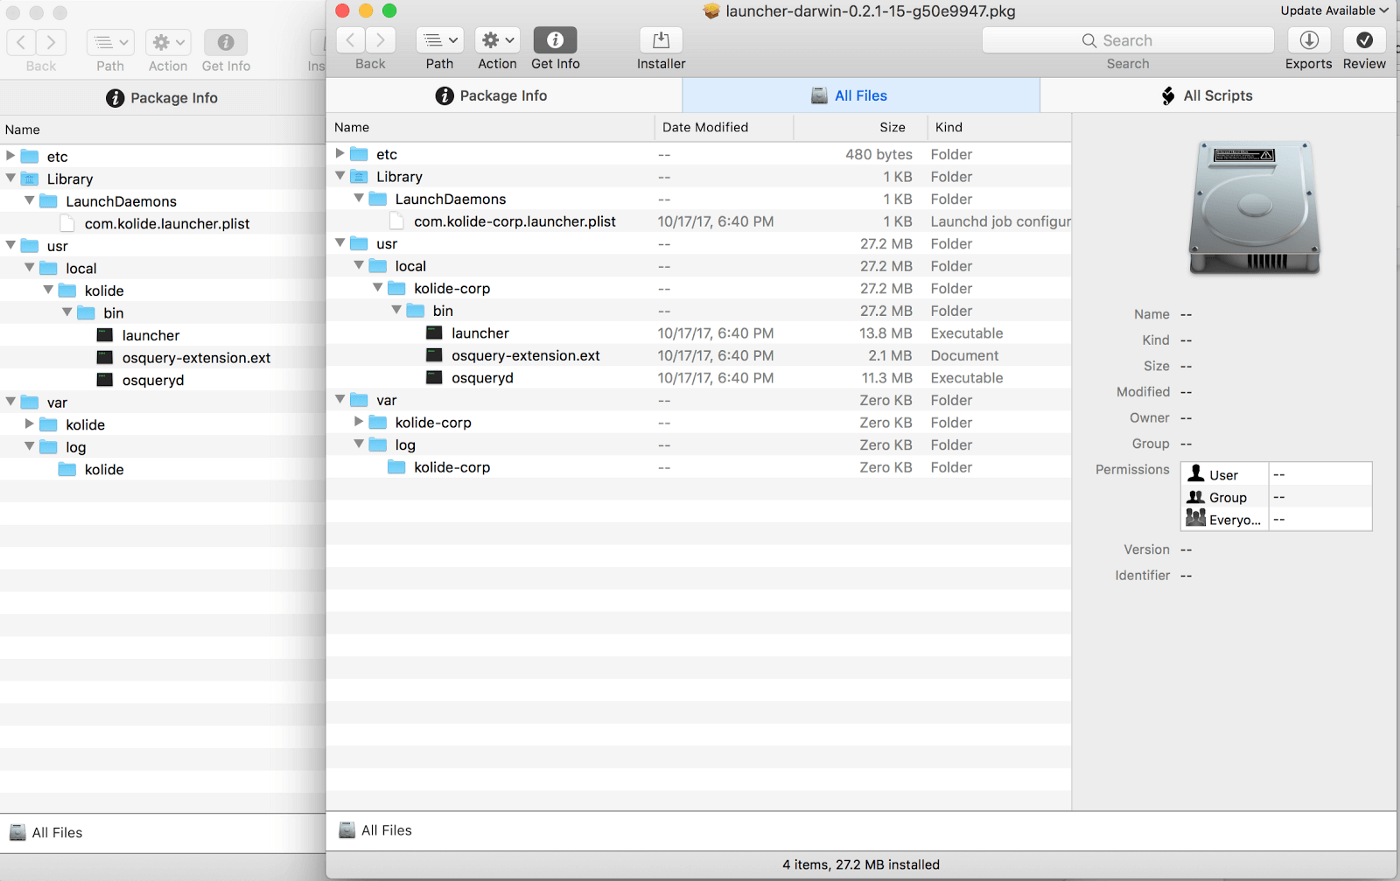
Task: Click osquery-extension.ext icon in background window
Action: [x=105, y=357]
